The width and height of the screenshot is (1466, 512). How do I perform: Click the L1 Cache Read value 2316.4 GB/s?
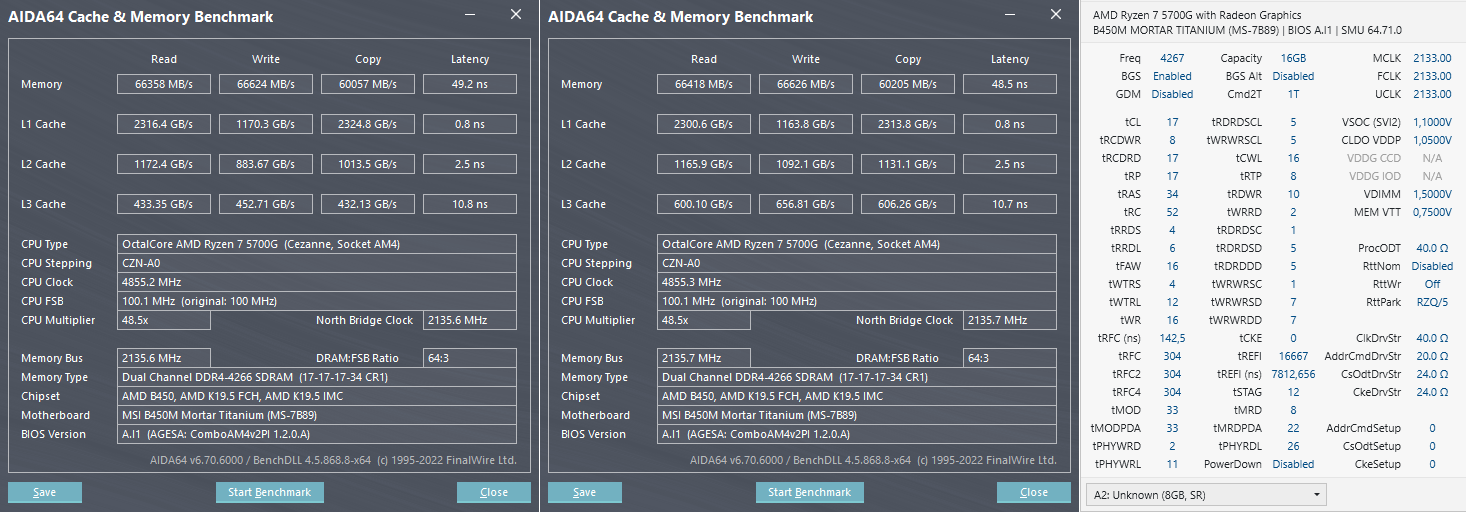tap(164, 124)
